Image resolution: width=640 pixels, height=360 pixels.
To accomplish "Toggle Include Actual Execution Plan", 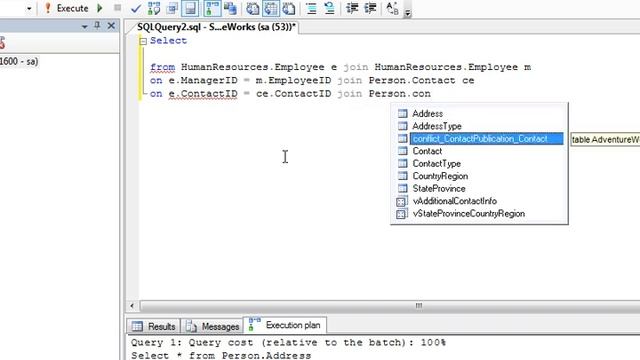I will point(212,8).
